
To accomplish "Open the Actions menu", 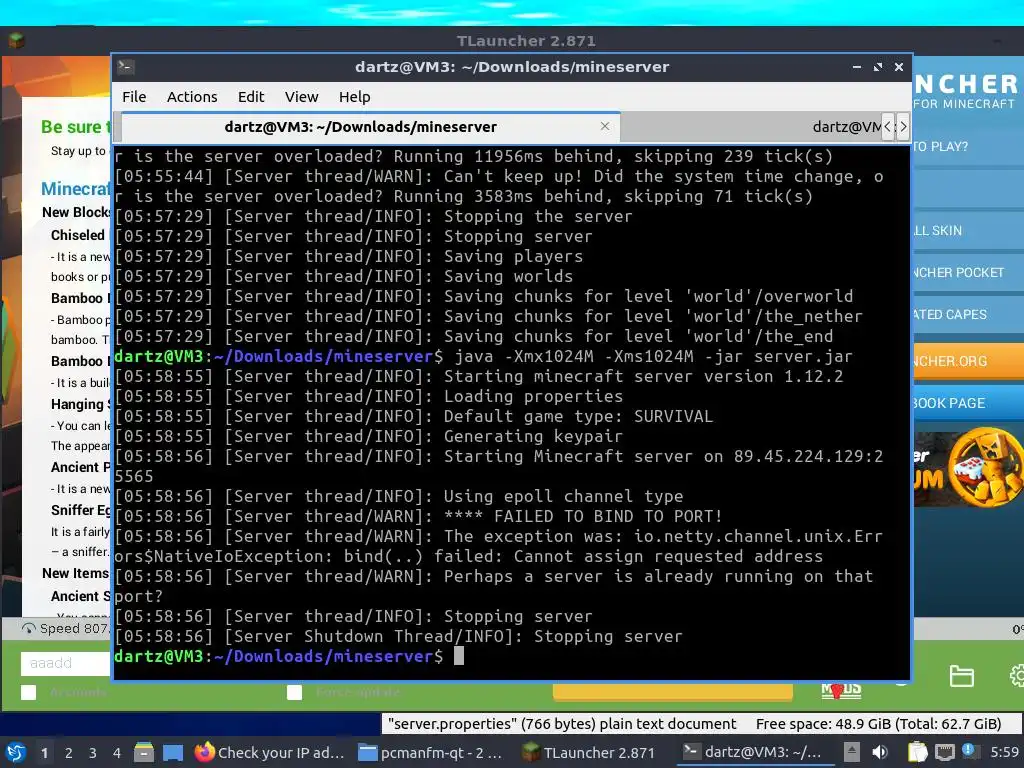I will (192, 97).
